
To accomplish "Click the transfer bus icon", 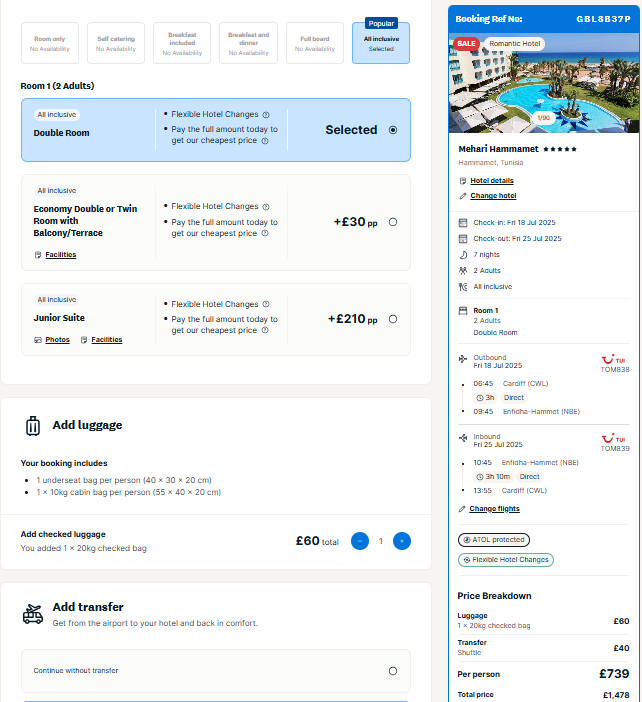I will [x=33, y=614].
